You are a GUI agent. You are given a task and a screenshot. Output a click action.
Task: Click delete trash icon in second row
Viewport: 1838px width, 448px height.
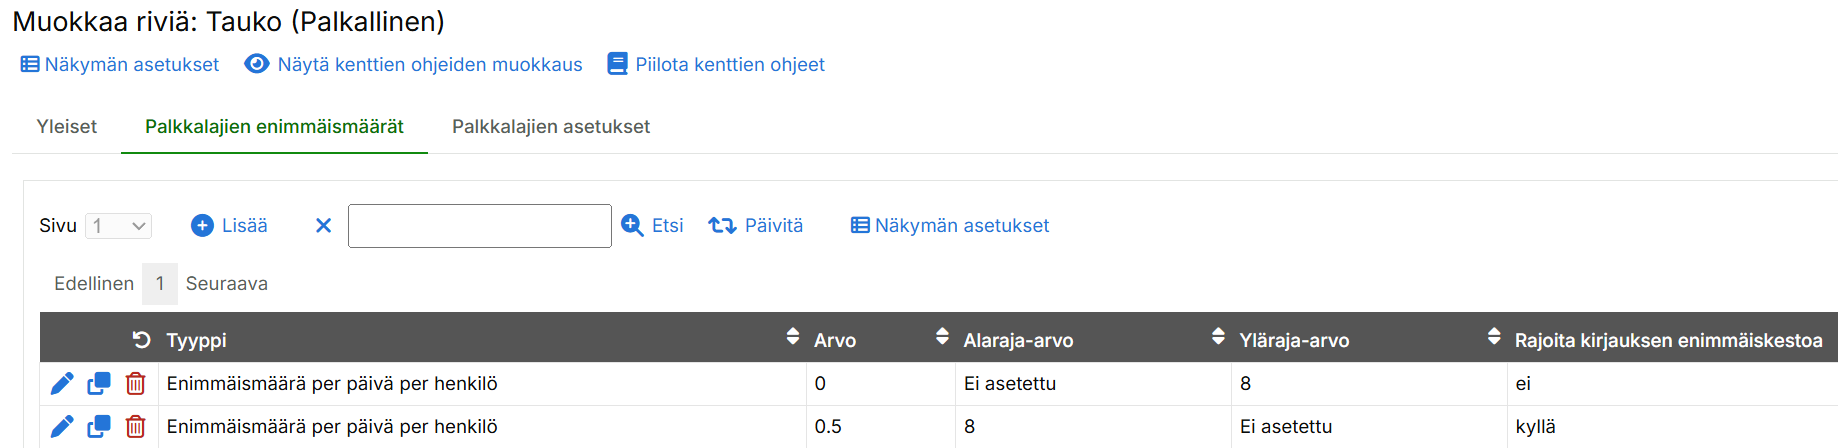(x=136, y=427)
